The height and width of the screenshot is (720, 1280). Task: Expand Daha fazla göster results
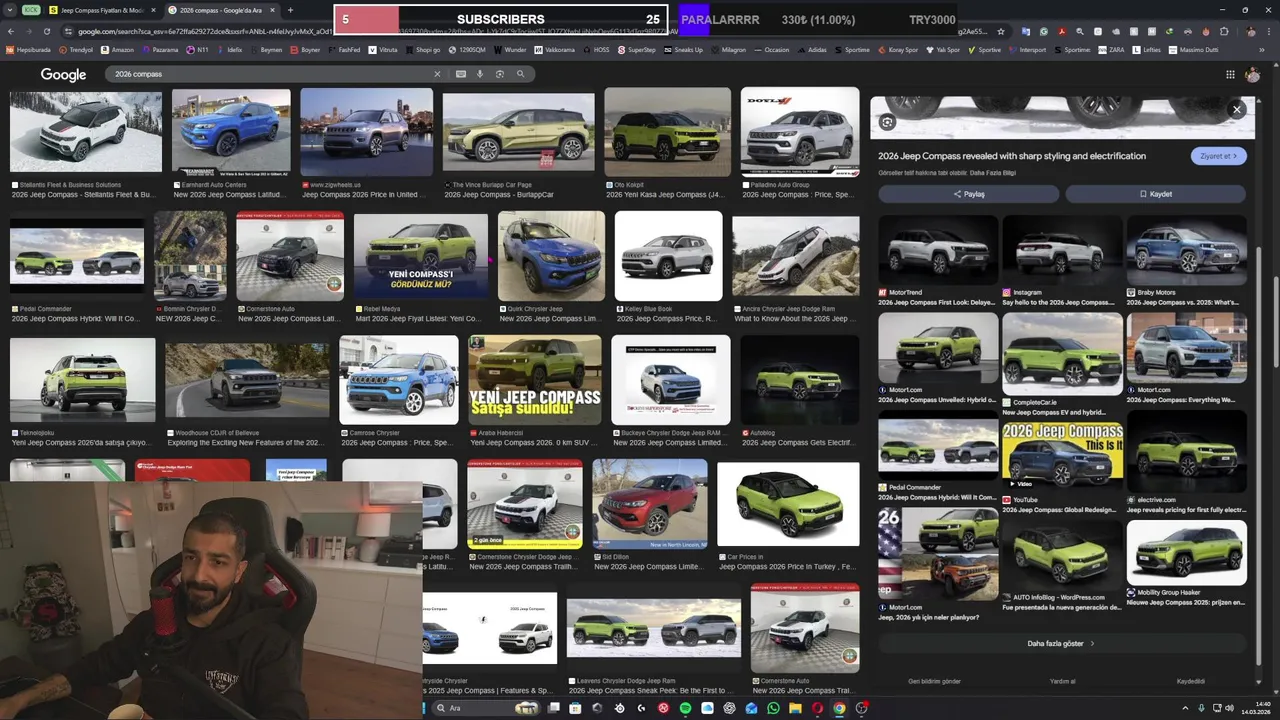click(x=1062, y=644)
